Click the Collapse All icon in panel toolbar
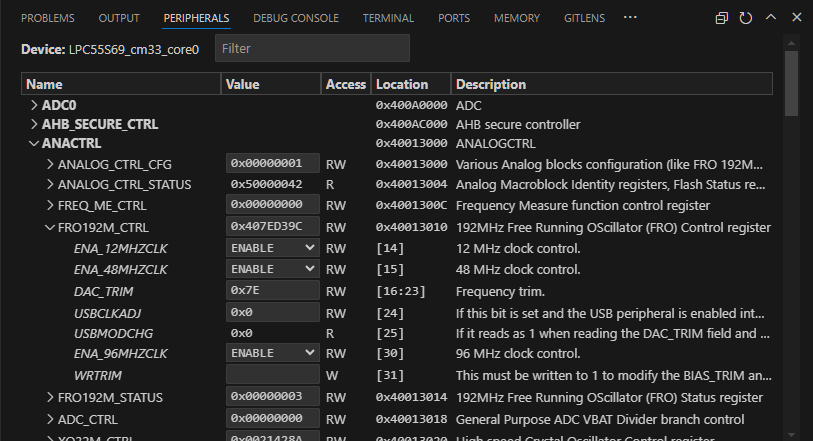This screenshot has width=813, height=441. coord(722,18)
